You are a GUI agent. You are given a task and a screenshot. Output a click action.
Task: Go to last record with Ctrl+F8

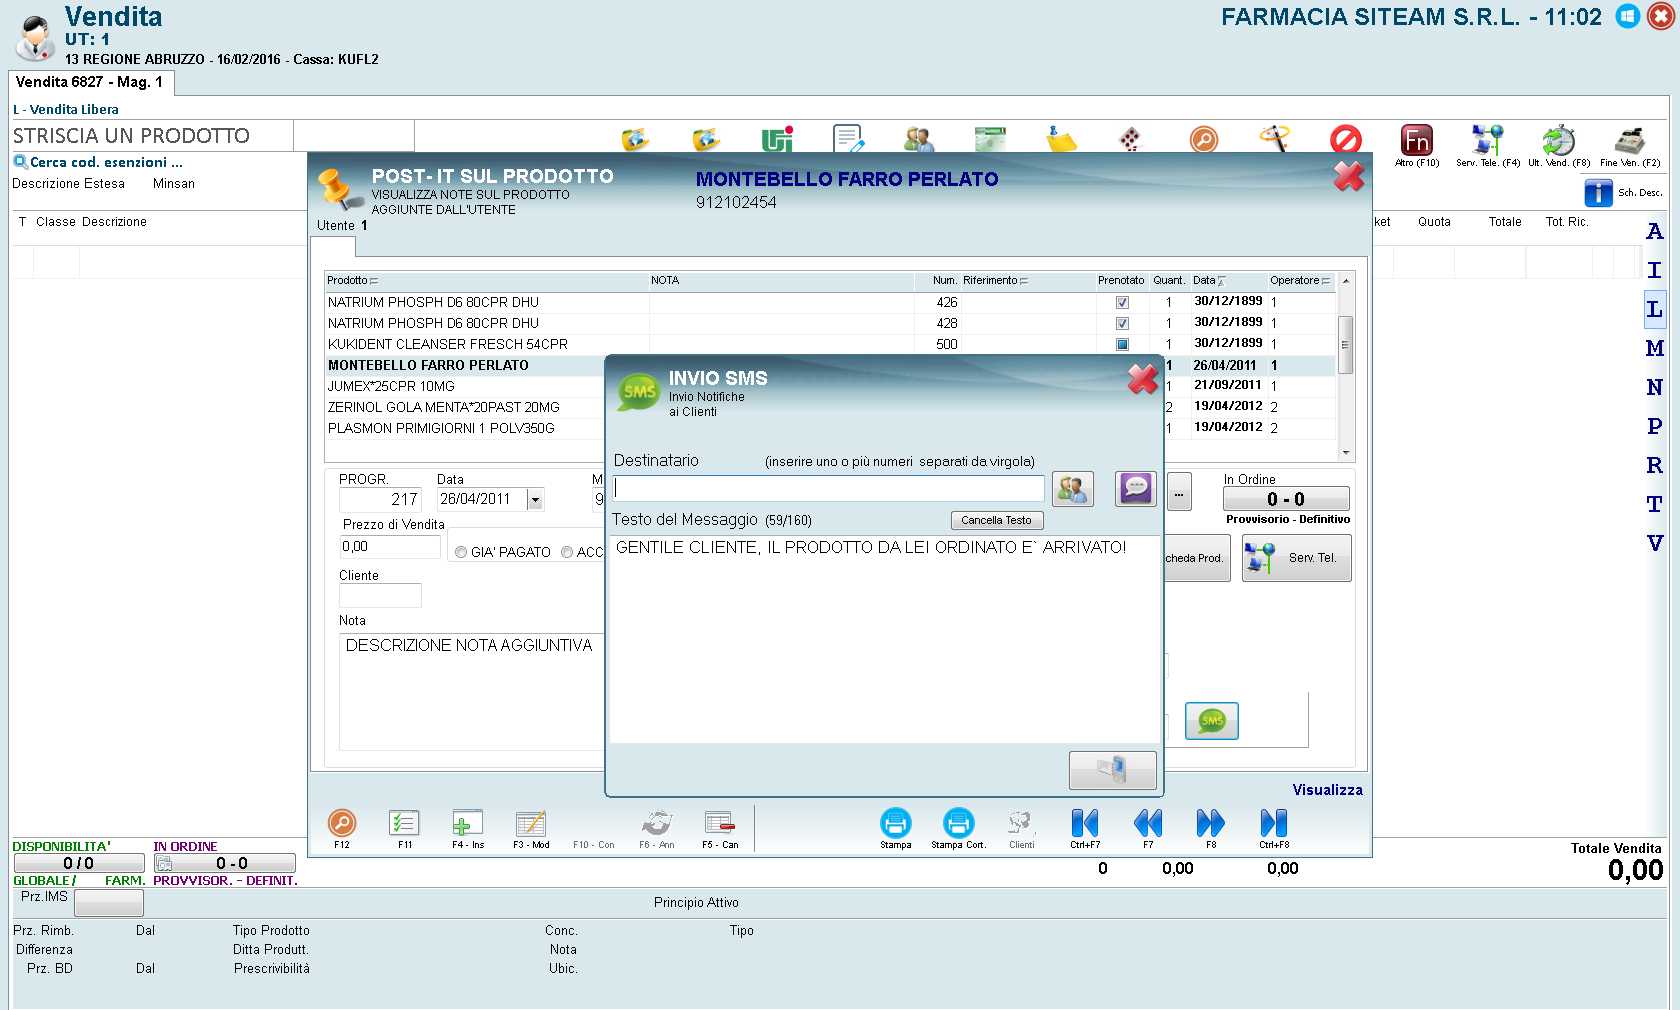pyautogui.click(x=1274, y=823)
